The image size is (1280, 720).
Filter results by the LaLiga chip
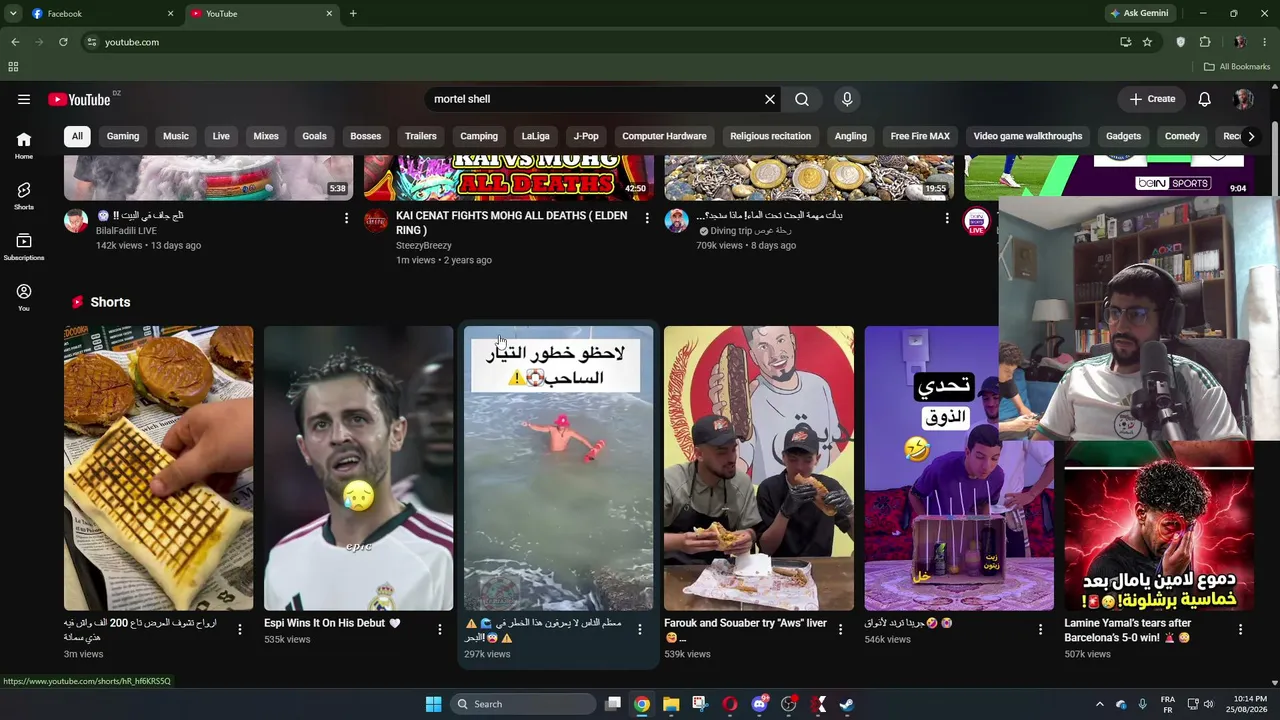536,136
